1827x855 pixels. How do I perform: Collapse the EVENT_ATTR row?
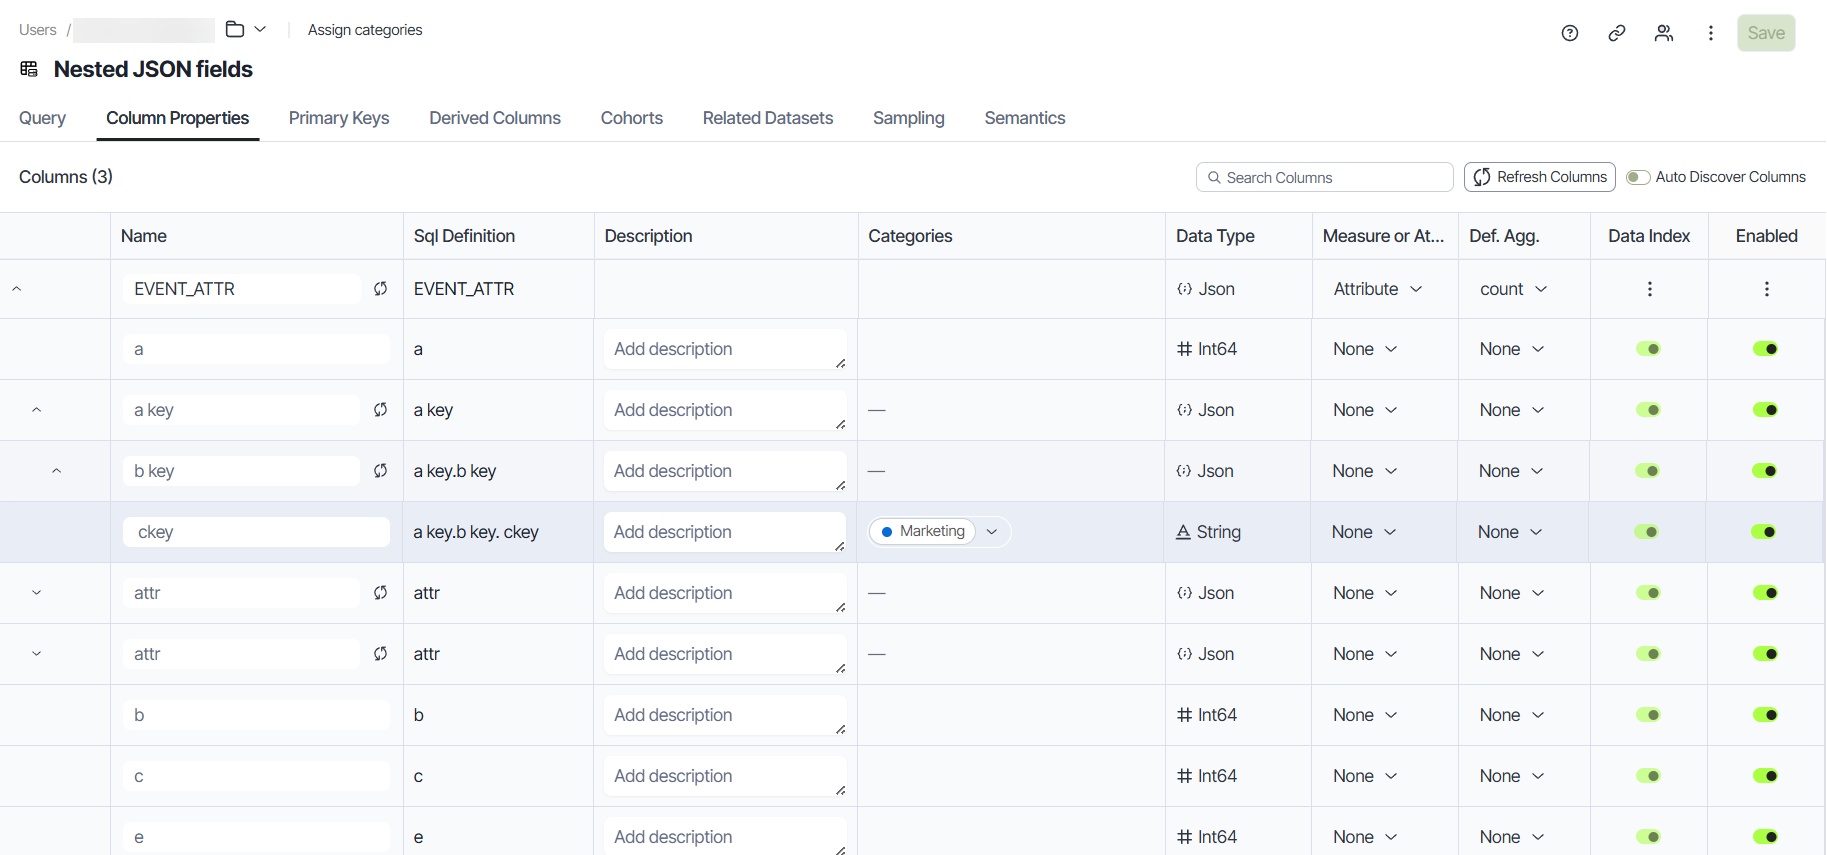point(16,289)
